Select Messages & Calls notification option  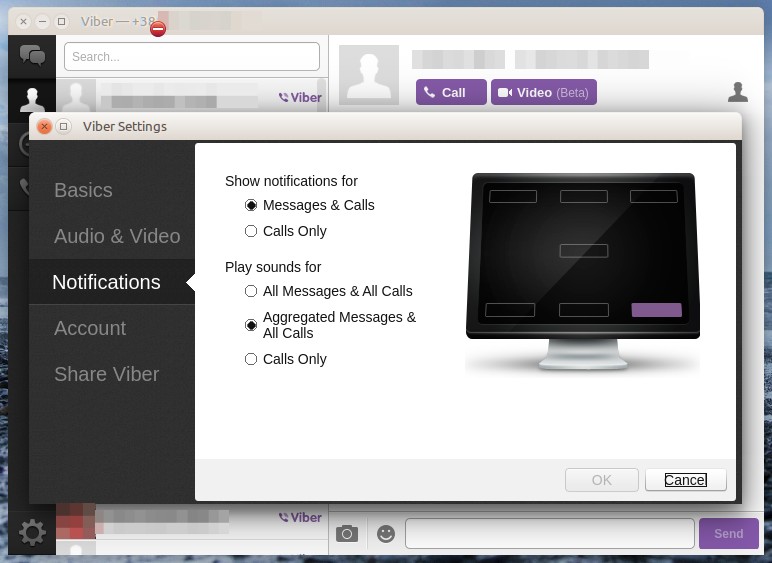pos(310,205)
